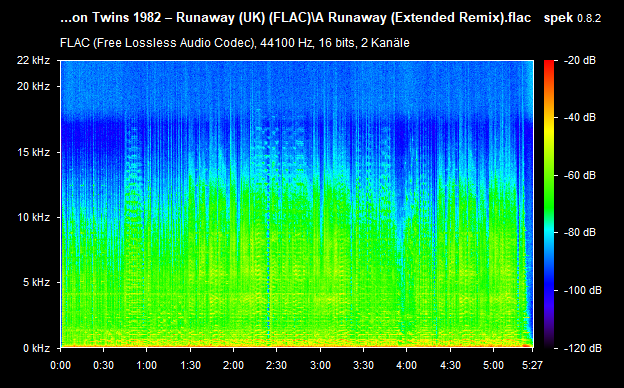Click the '10 kHz' frequency axis label
624x388 pixels.
point(33,217)
